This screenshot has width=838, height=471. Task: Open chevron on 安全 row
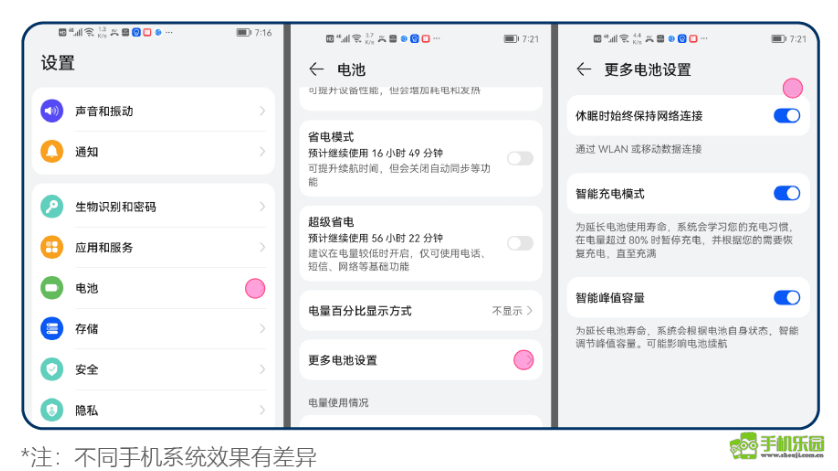(262, 369)
